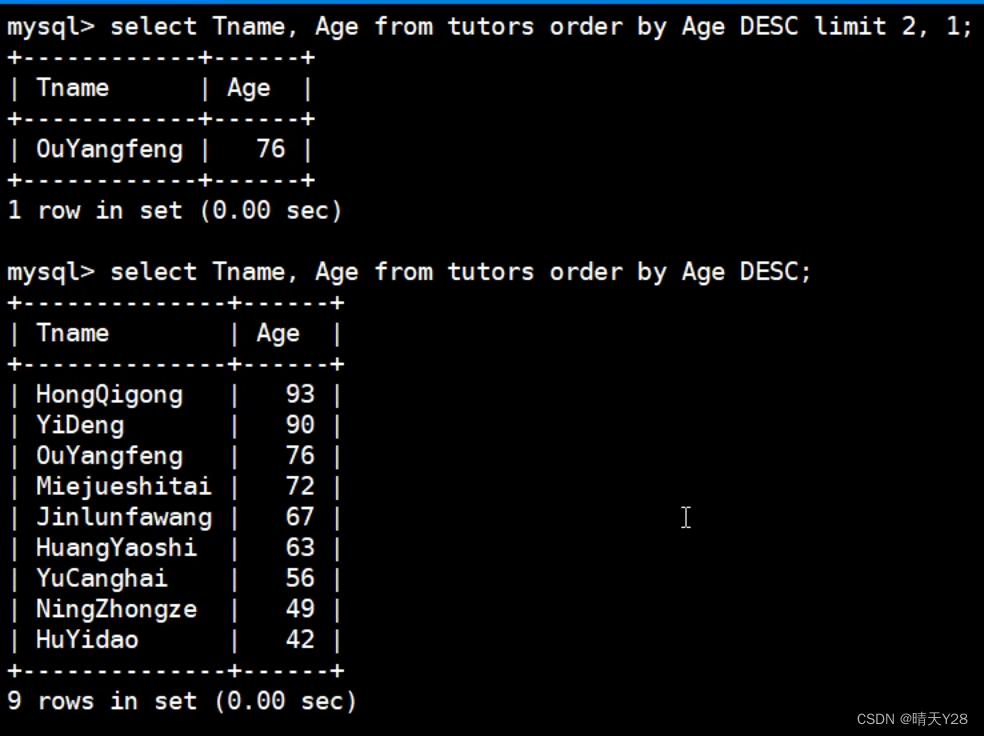Select the YuCanghai name cell
This screenshot has width=984, height=736.
pos(102,580)
